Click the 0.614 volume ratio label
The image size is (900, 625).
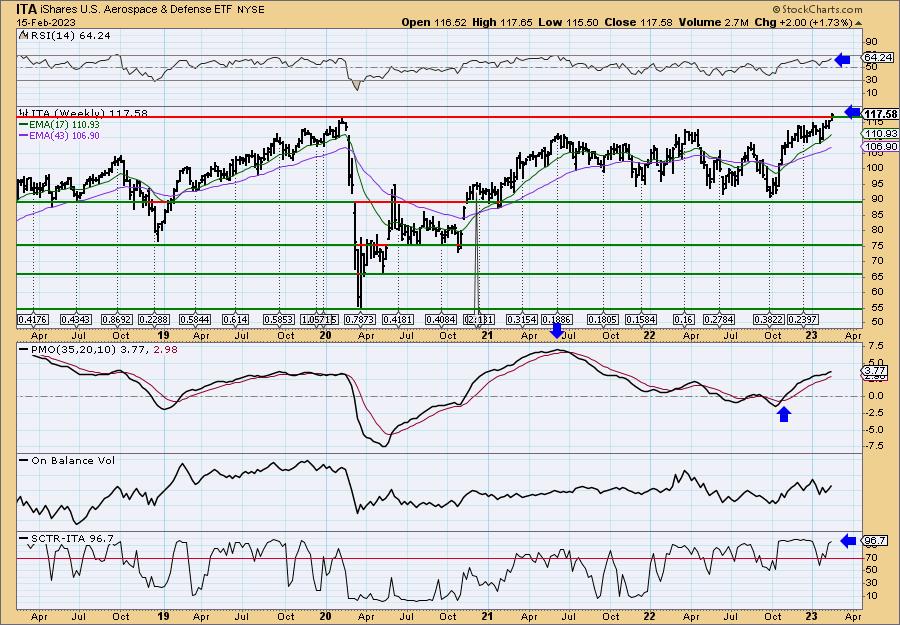pos(236,319)
